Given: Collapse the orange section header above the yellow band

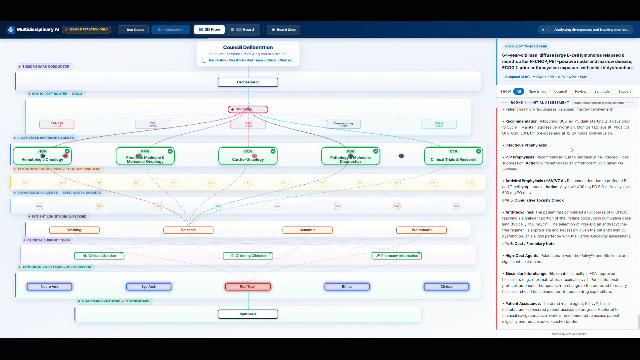Looking at the screenshot, I should 58,169.
